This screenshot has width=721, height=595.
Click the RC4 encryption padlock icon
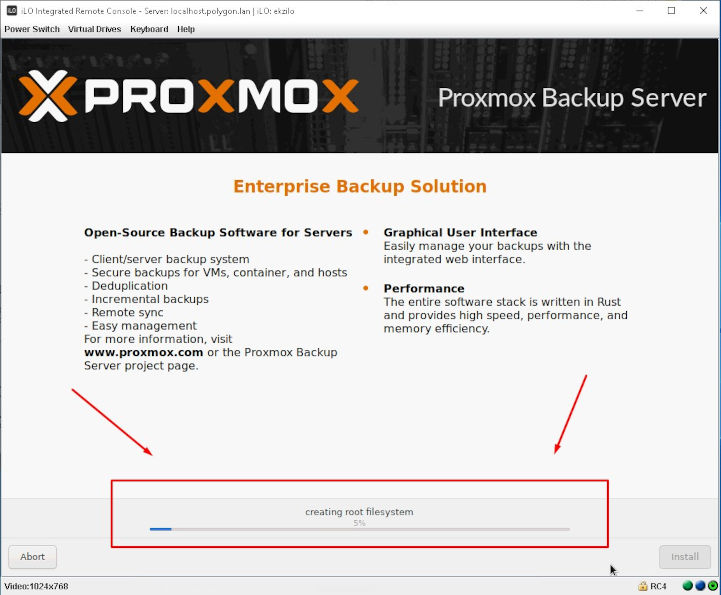click(643, 586)
